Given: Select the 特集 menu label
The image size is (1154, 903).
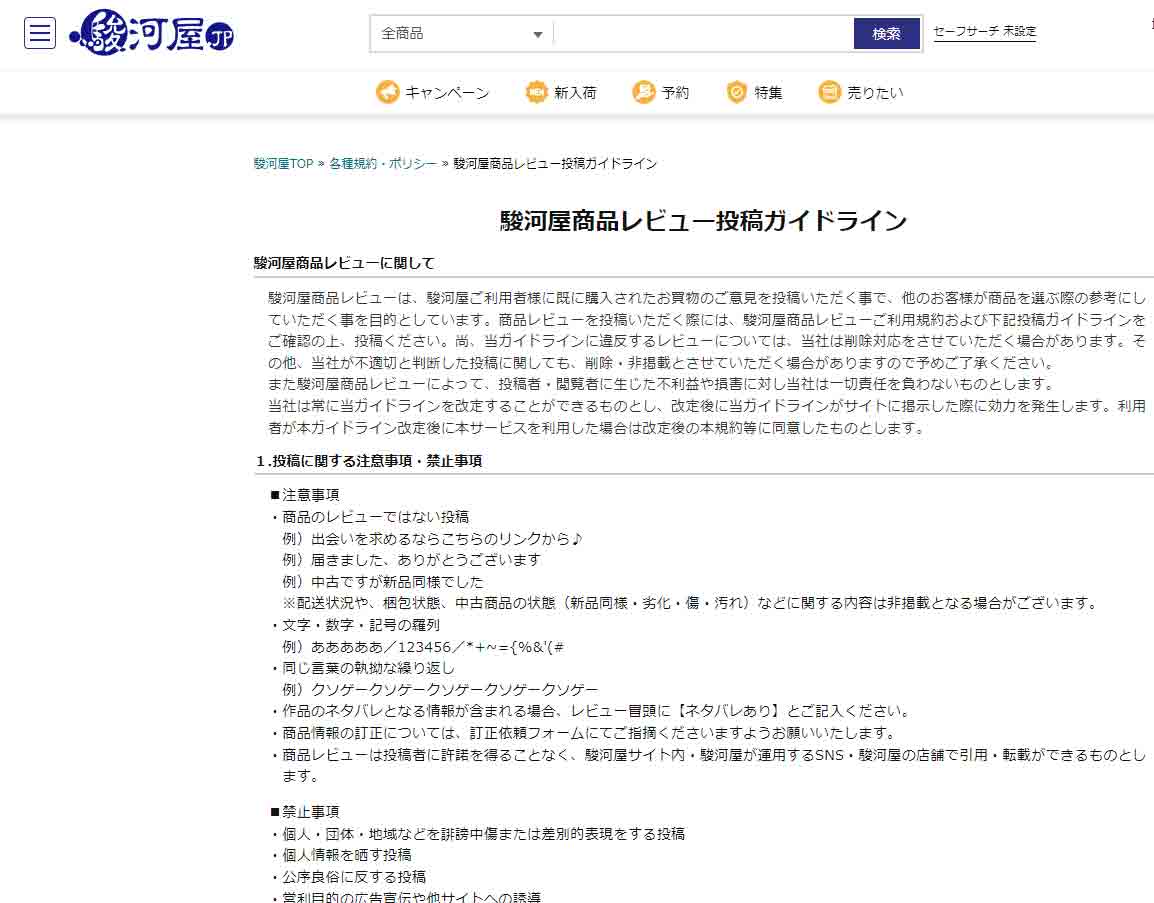Looking at the screenshot, I should [x=768, y=93].
